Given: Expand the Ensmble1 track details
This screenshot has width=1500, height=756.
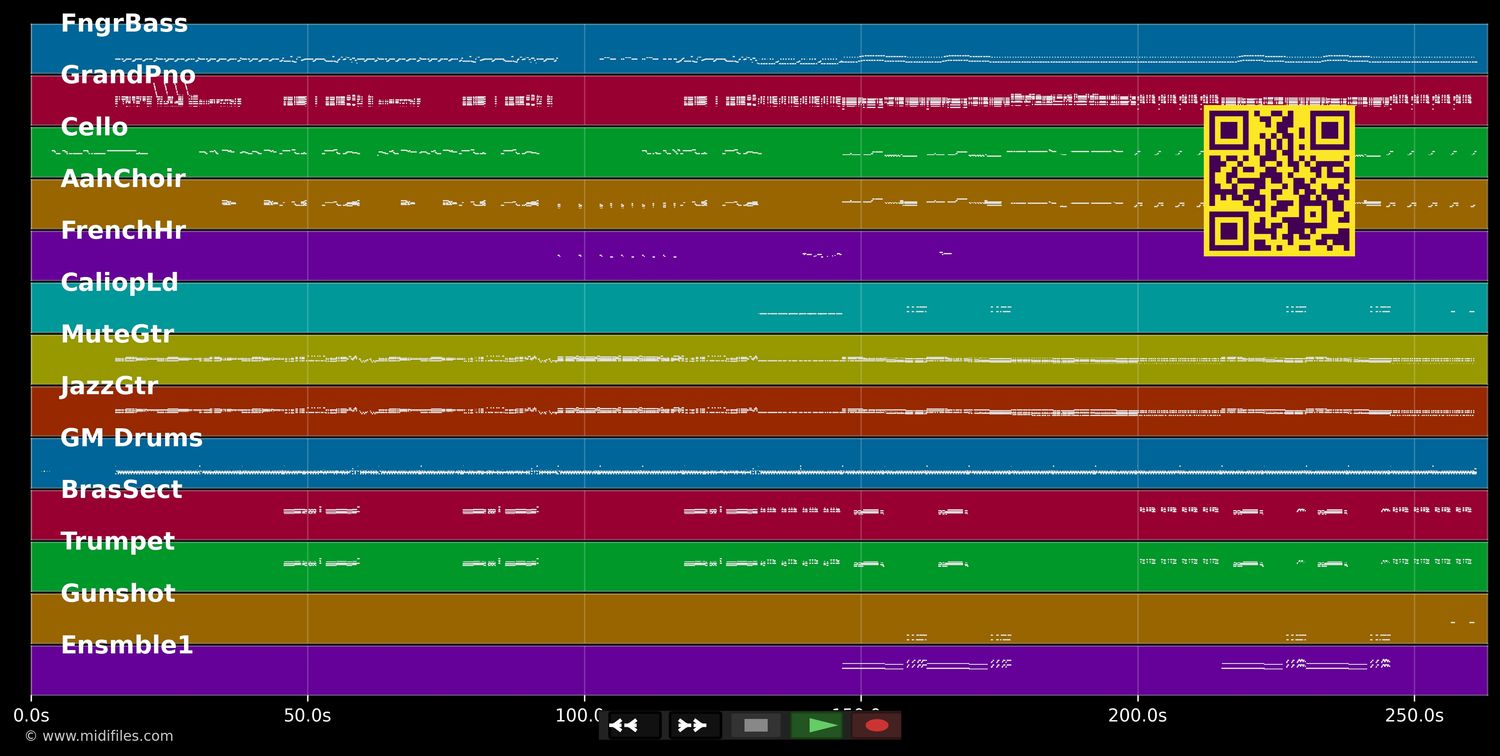Looking at the screenshot, I should tap(128, 645).
